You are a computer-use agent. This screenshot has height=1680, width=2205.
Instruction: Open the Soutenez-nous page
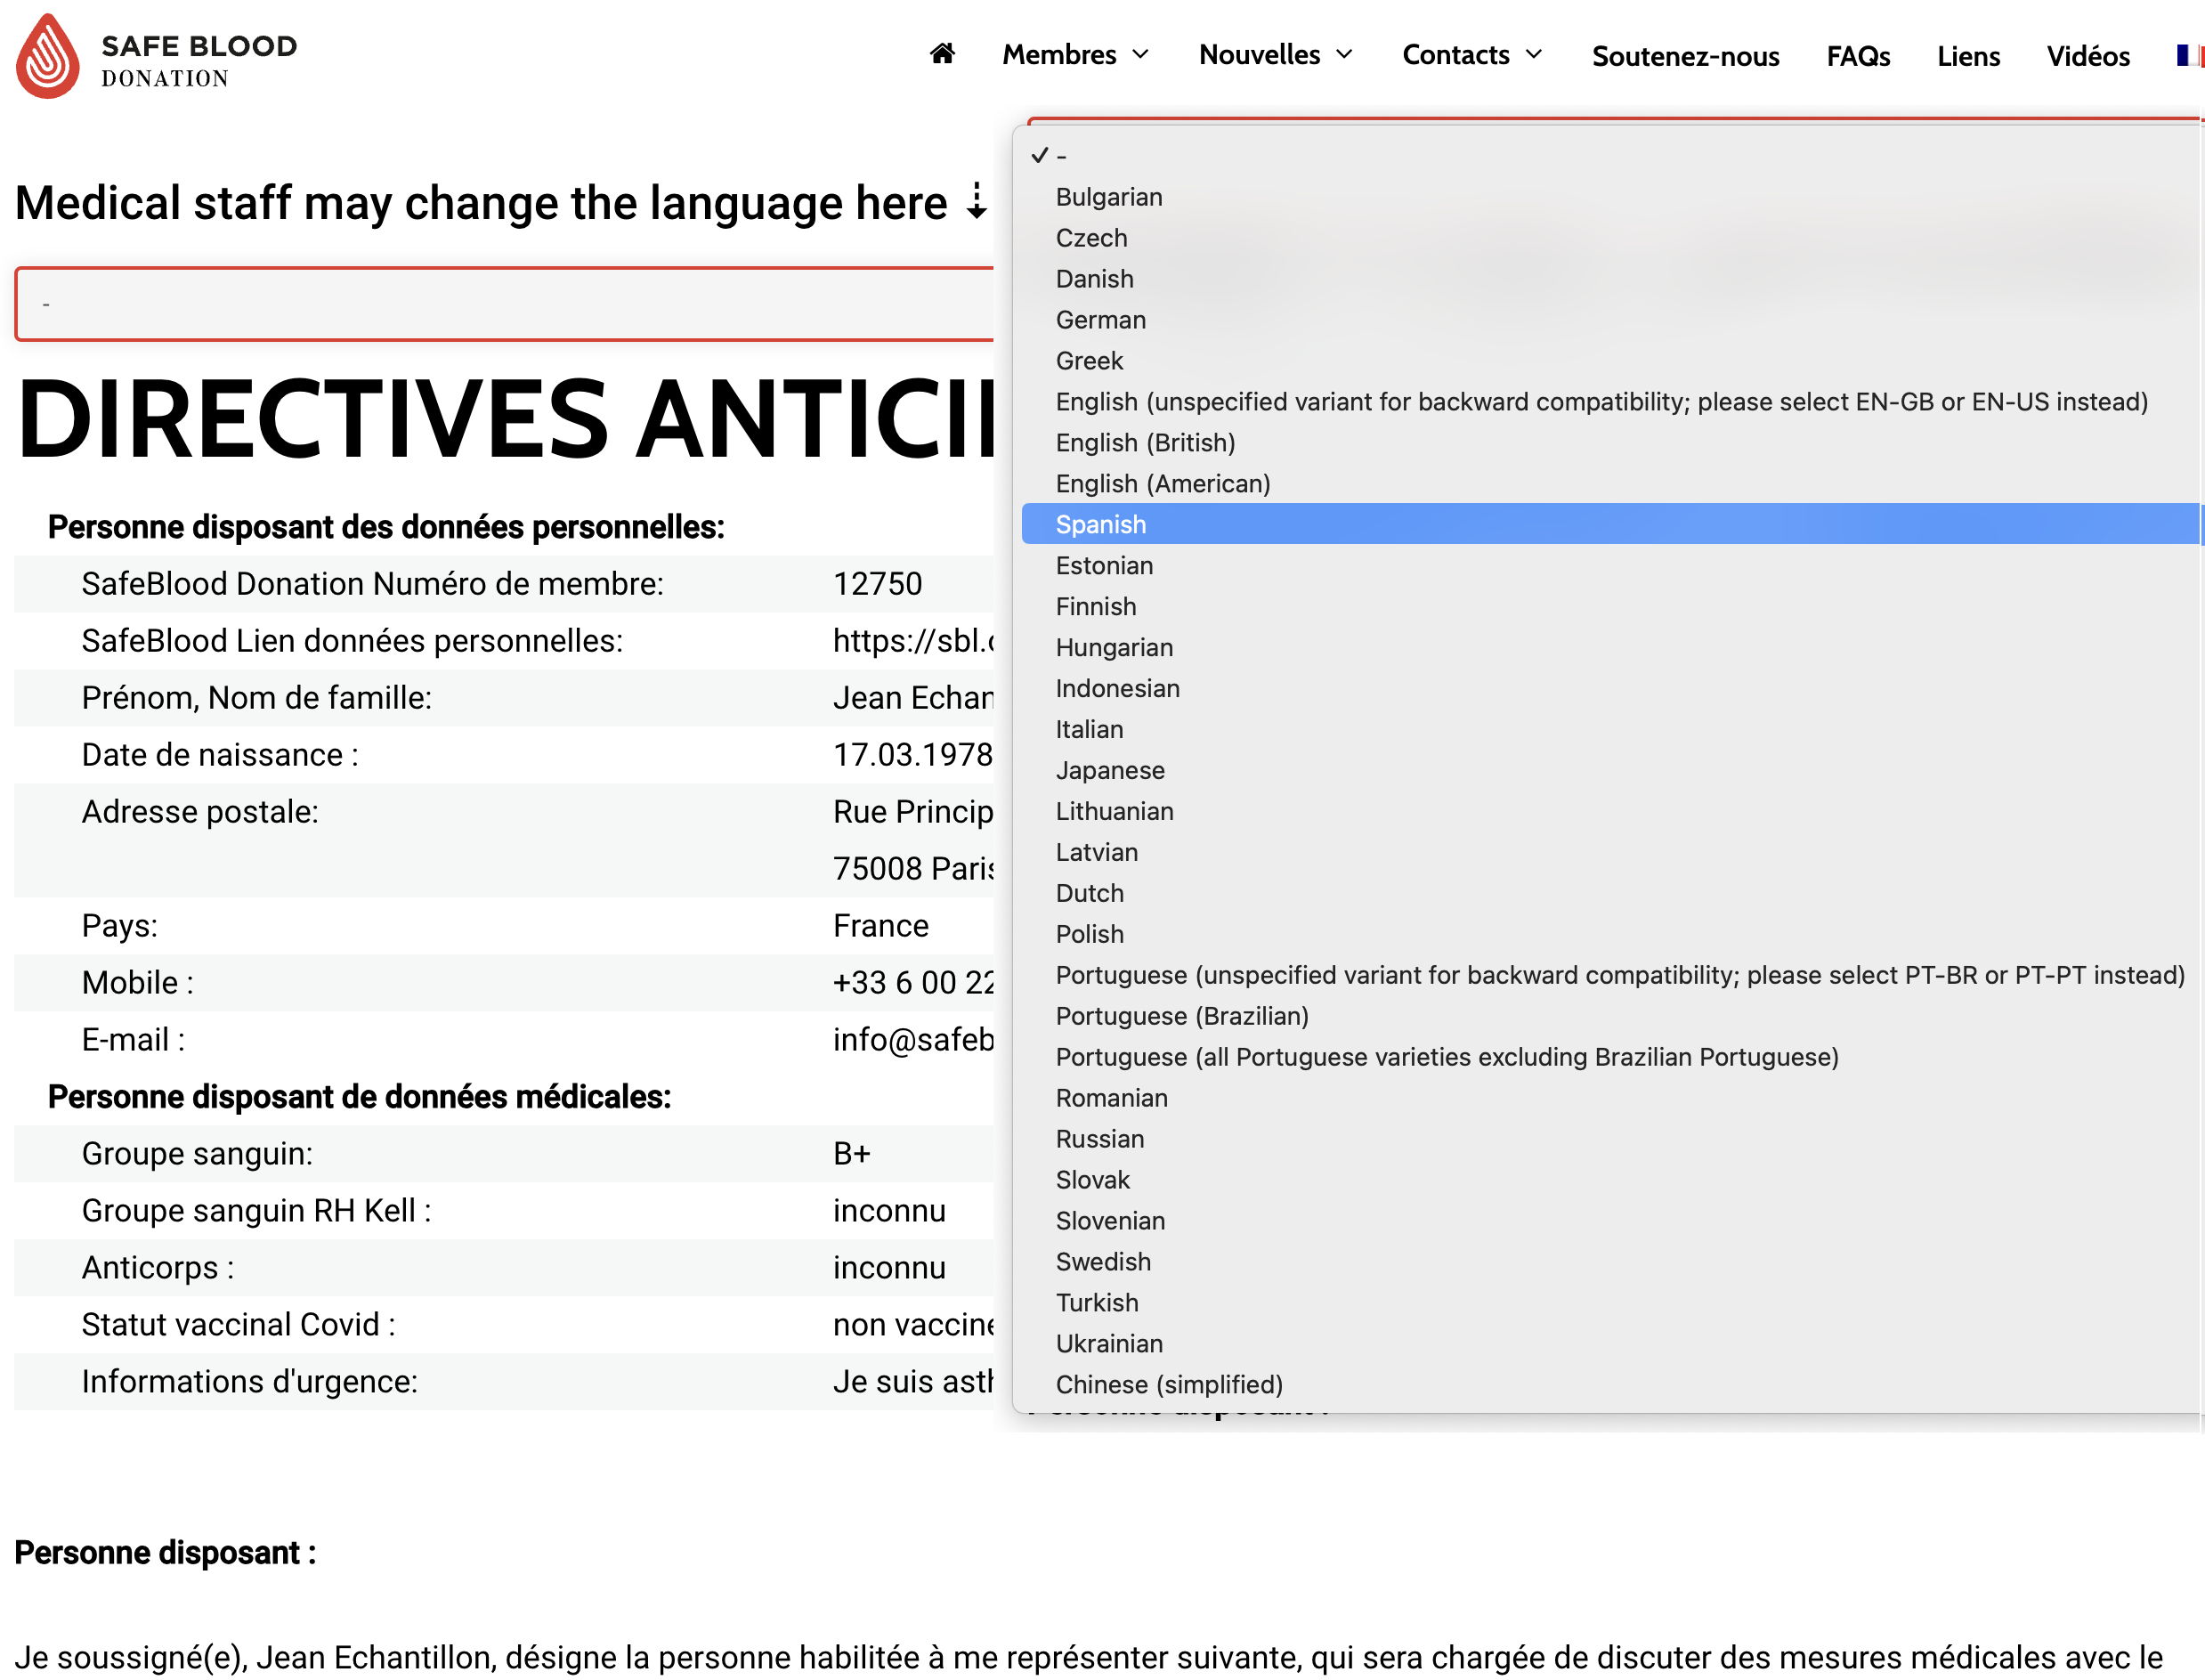[x=1685, y=56]
